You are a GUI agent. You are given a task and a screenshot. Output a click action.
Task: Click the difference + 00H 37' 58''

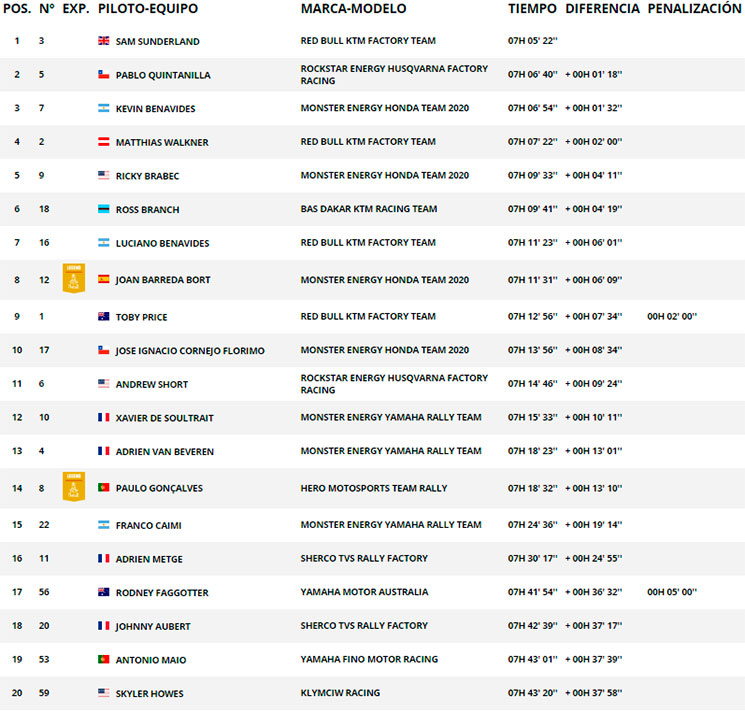(593, 693)
